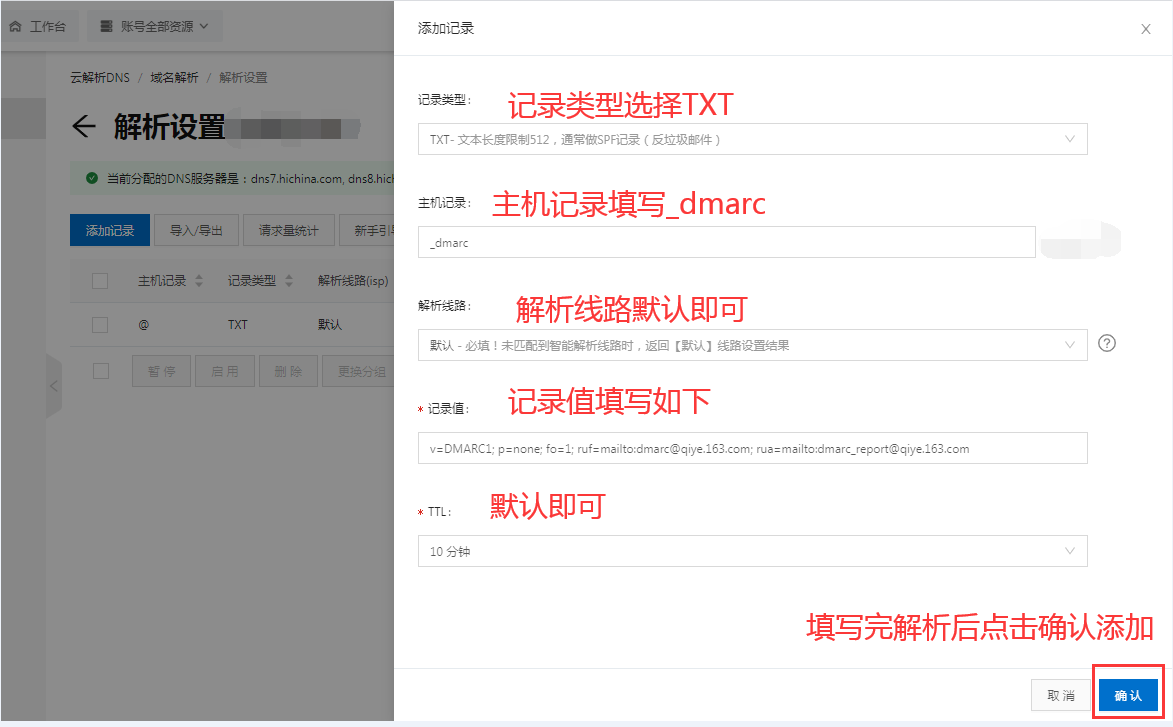Viewport: 1173px width, 727px height.
Task: Expand the 解析线路 默认 dropdown
Action: (752, 345)
